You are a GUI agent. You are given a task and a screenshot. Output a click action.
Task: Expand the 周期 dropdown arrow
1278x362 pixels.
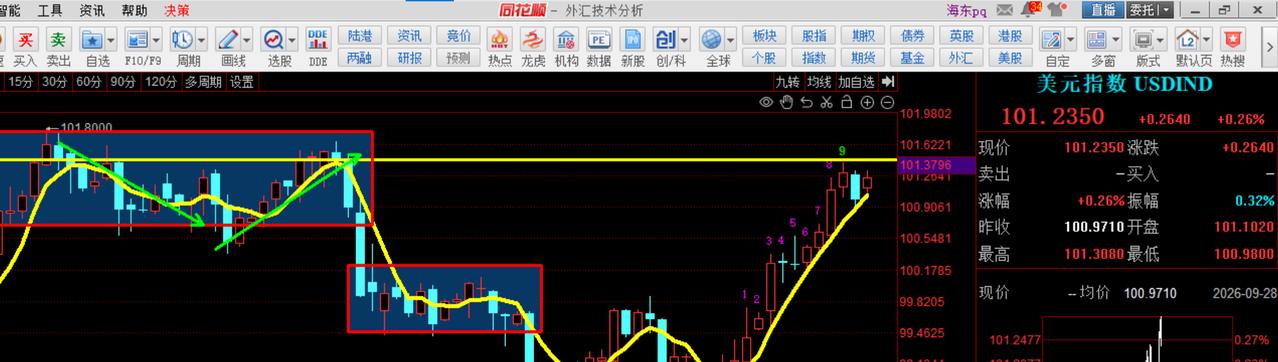pyautogui.click(x=201, y=40)
